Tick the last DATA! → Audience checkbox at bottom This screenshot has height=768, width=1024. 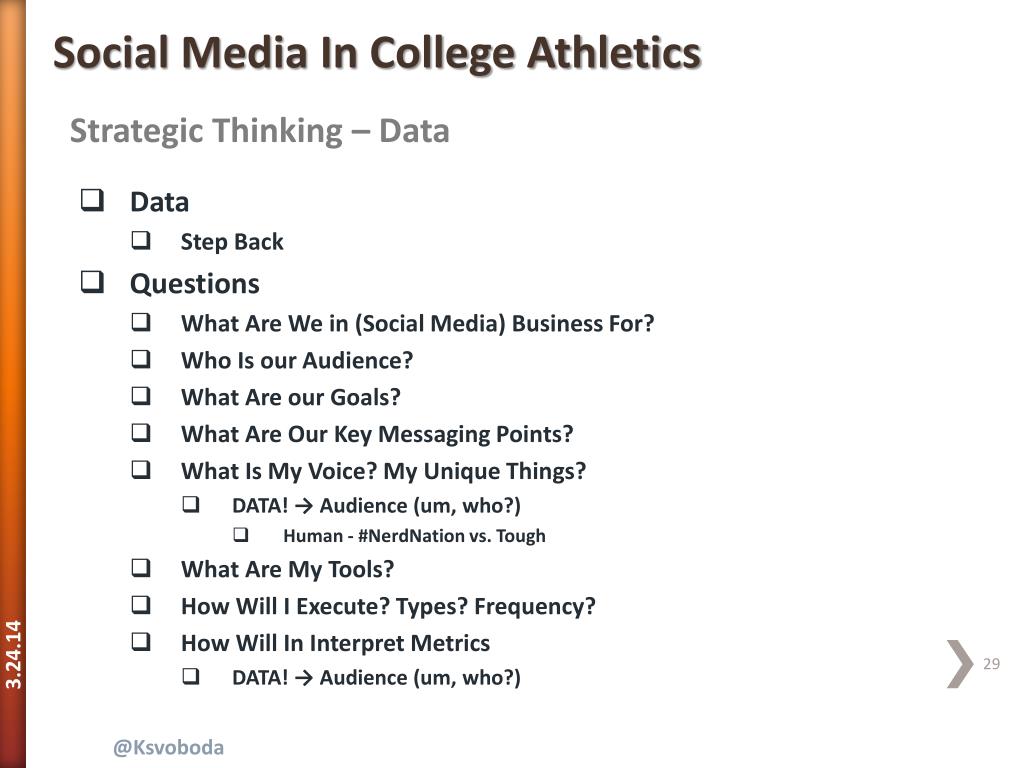191,676
